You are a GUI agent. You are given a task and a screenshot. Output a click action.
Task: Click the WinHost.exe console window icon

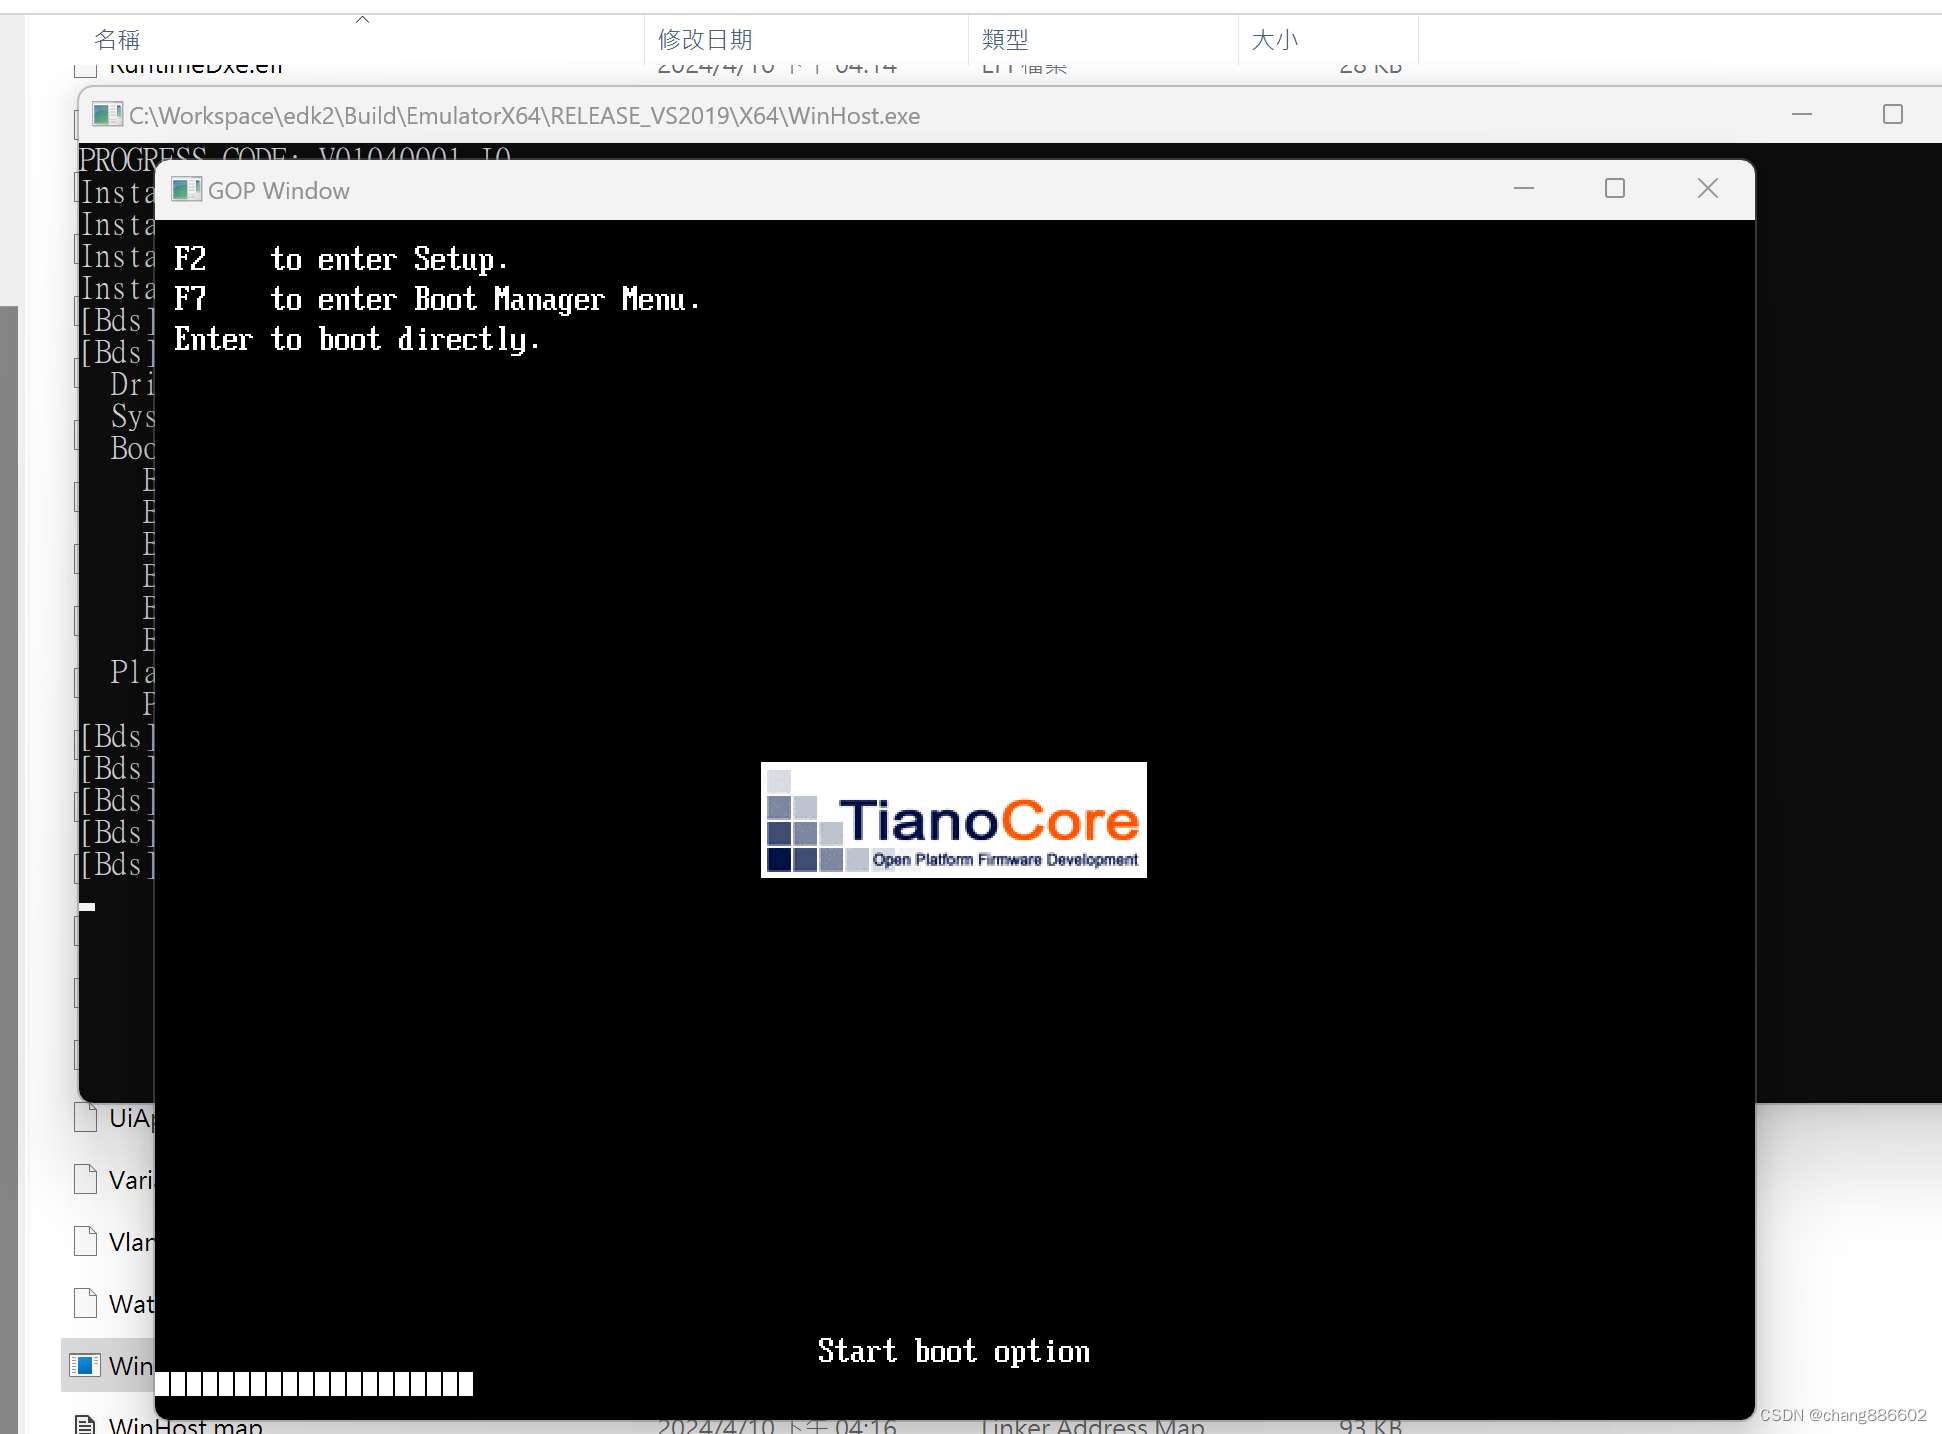106,114
